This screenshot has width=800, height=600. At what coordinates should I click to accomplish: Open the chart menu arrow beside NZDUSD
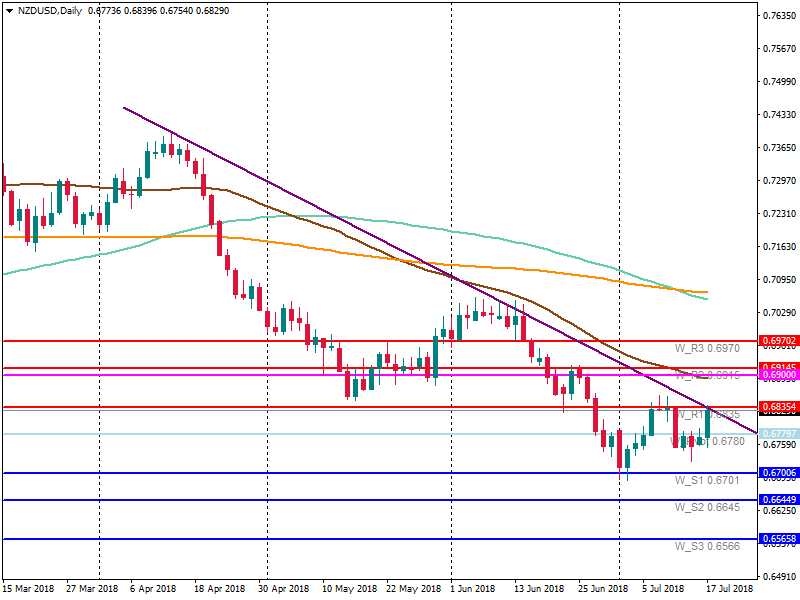point(9,11)
